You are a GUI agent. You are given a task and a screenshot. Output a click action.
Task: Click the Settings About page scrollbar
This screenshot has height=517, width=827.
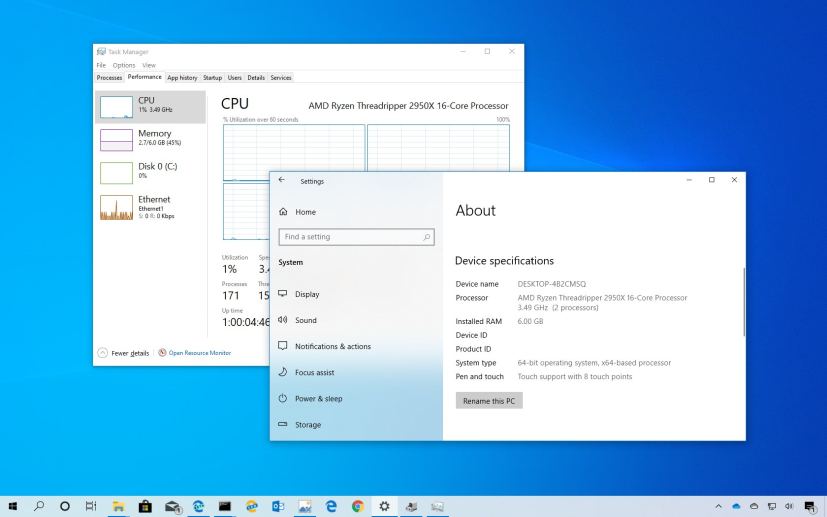click(744, 301)
